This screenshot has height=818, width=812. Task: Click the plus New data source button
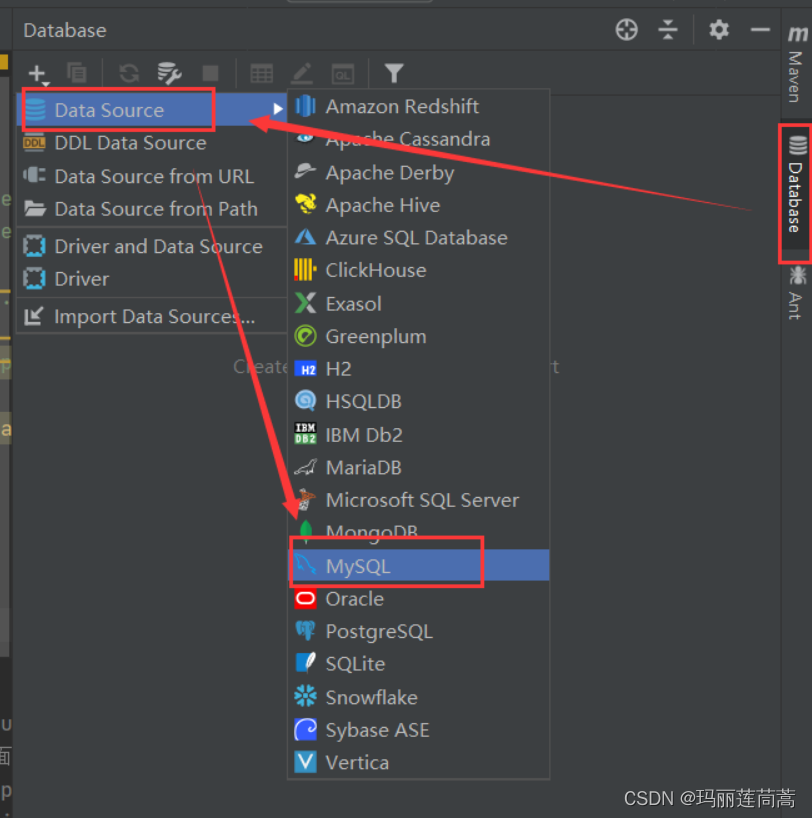pos(38,74)
